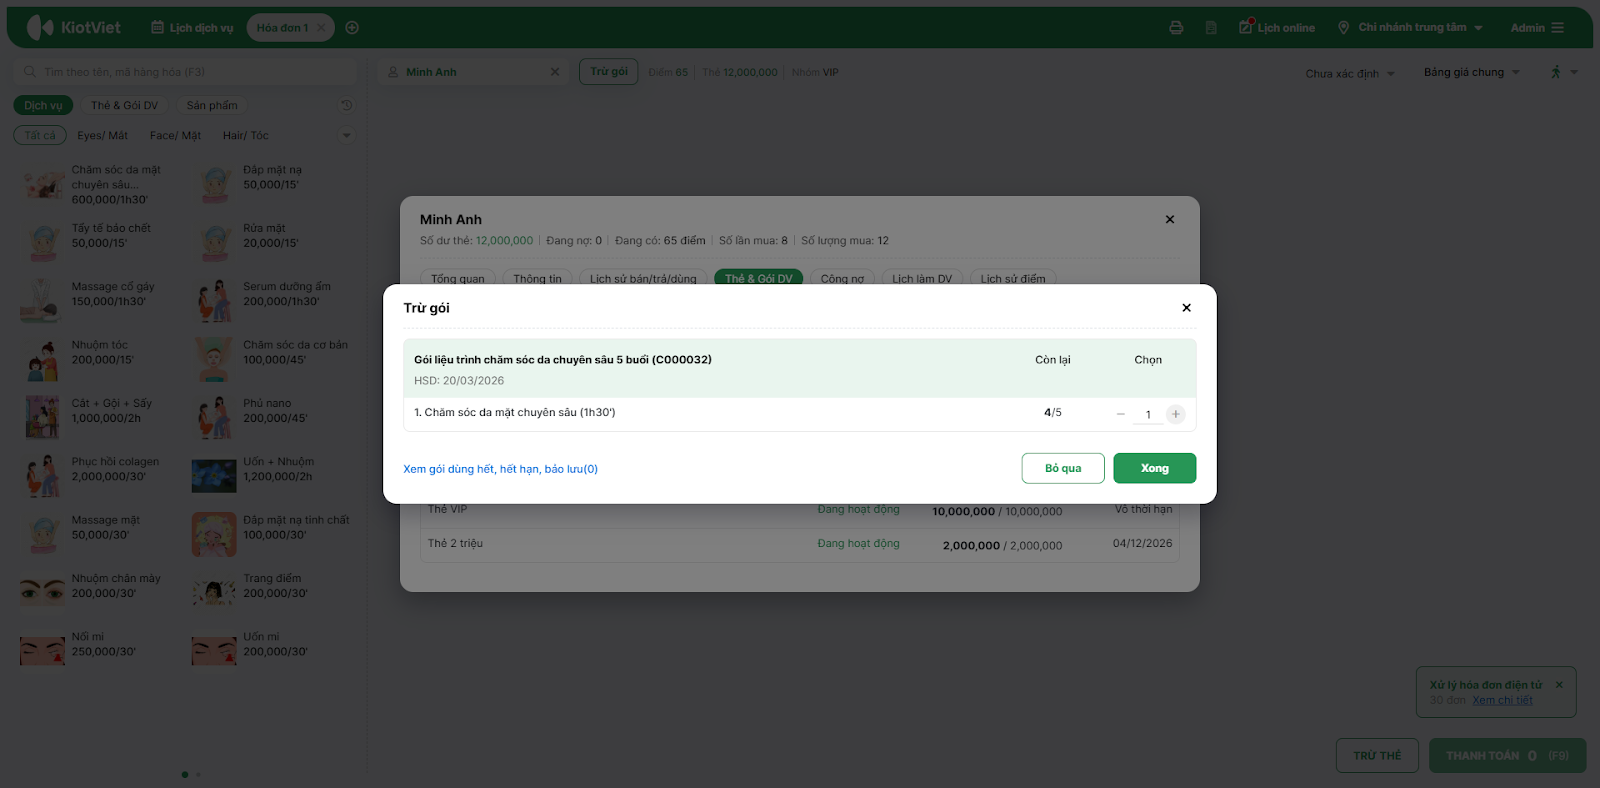Expand the Chưa xác định dropdown
The width and height of the screenshot is (1600, 788).
[x=1349, y=73]
